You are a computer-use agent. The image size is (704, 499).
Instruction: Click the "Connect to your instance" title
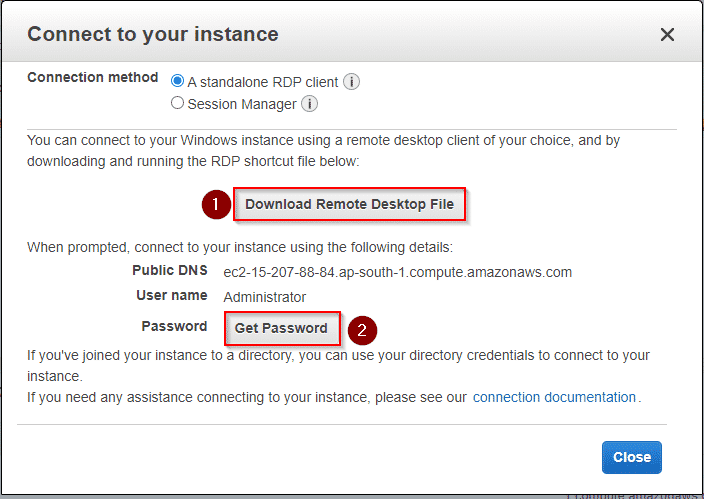pos(153,34)
